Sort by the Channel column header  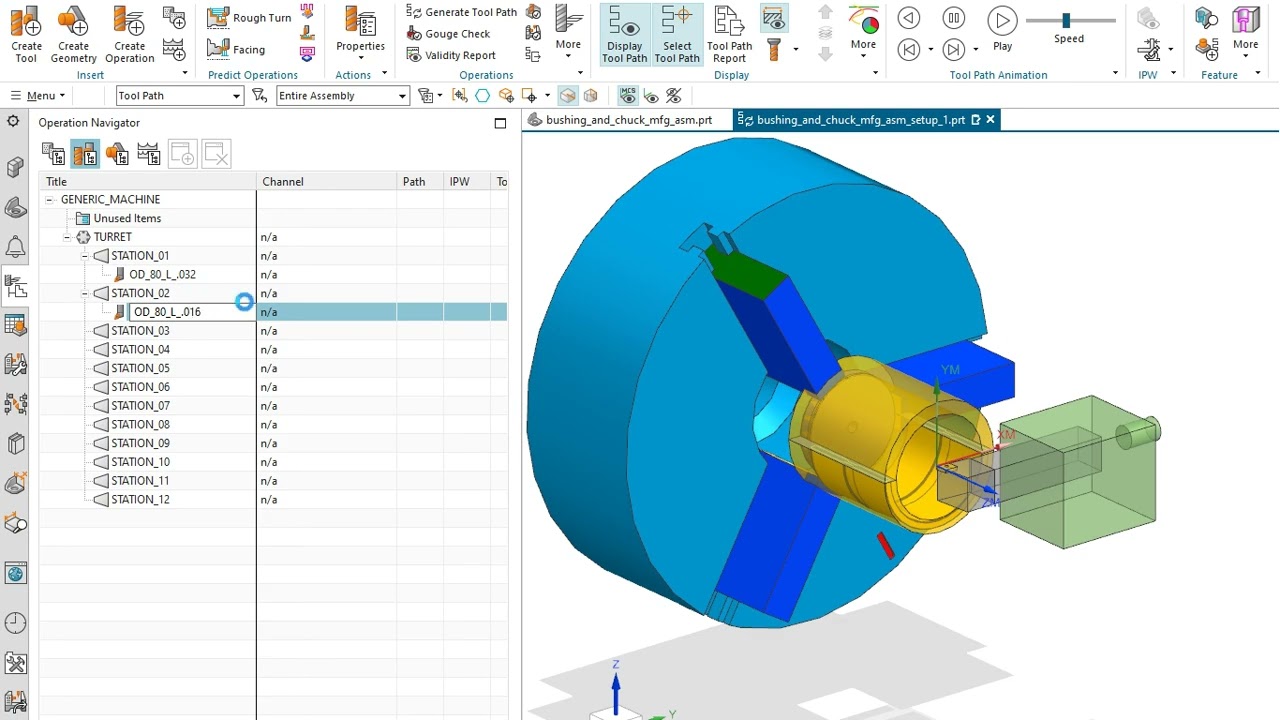tap(327, 182)
